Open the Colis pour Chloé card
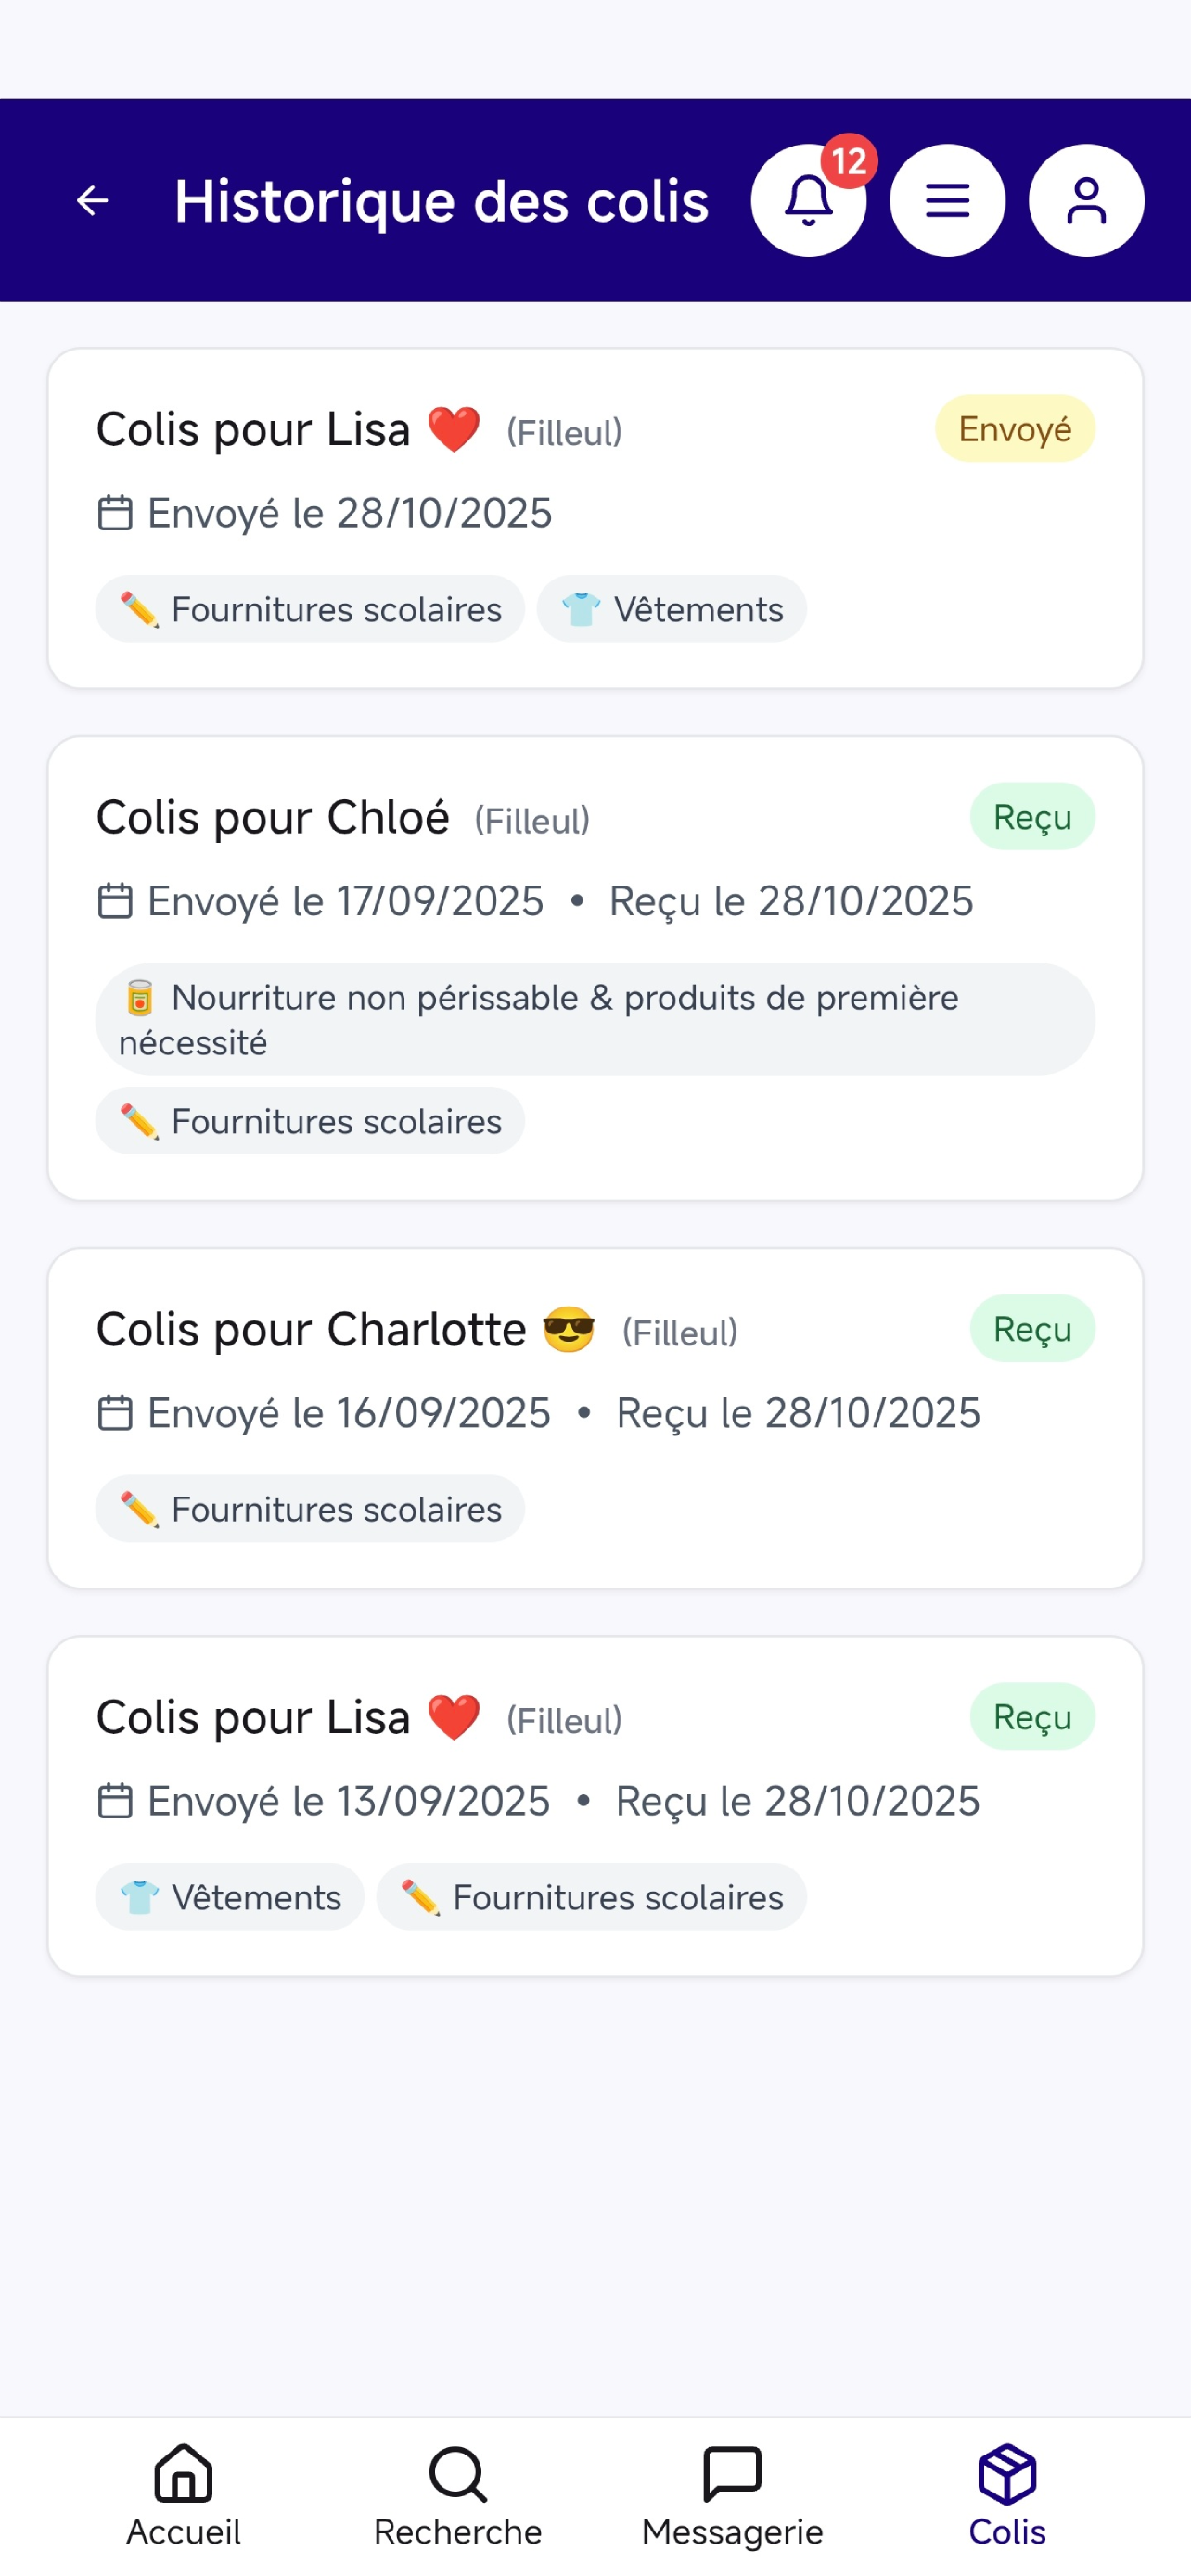This screenshot has width=1191, height=2576. [x=595, y=968]
